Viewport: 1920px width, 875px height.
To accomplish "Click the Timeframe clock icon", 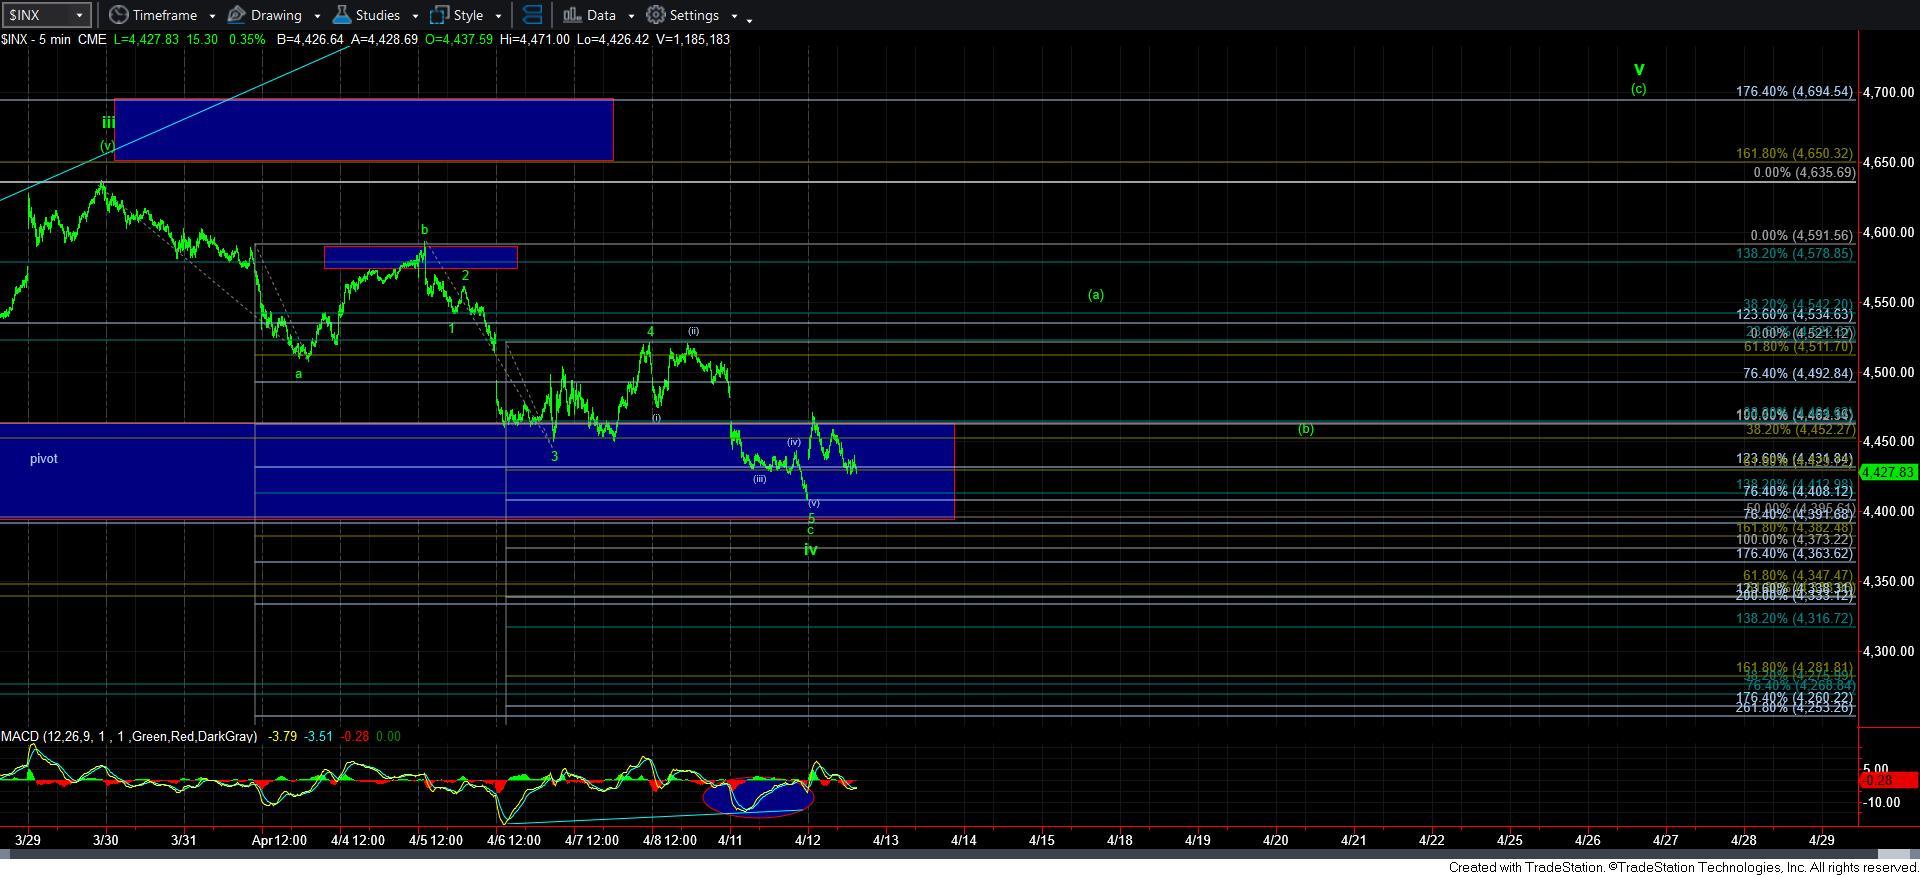I will pos(118,15).
